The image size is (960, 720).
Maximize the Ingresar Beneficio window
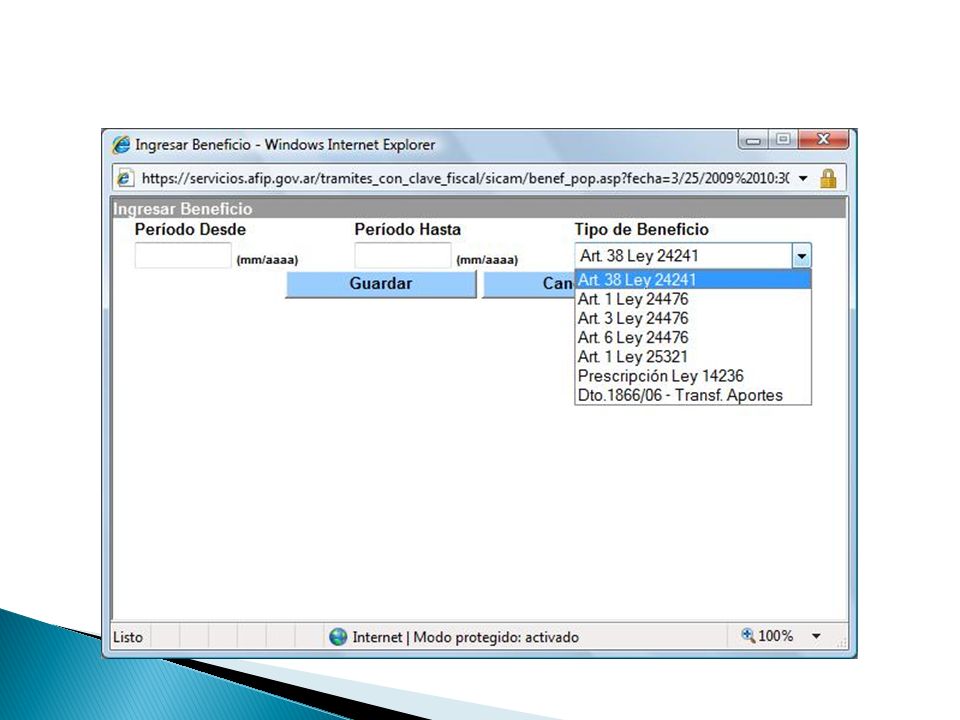click(783, 140)
